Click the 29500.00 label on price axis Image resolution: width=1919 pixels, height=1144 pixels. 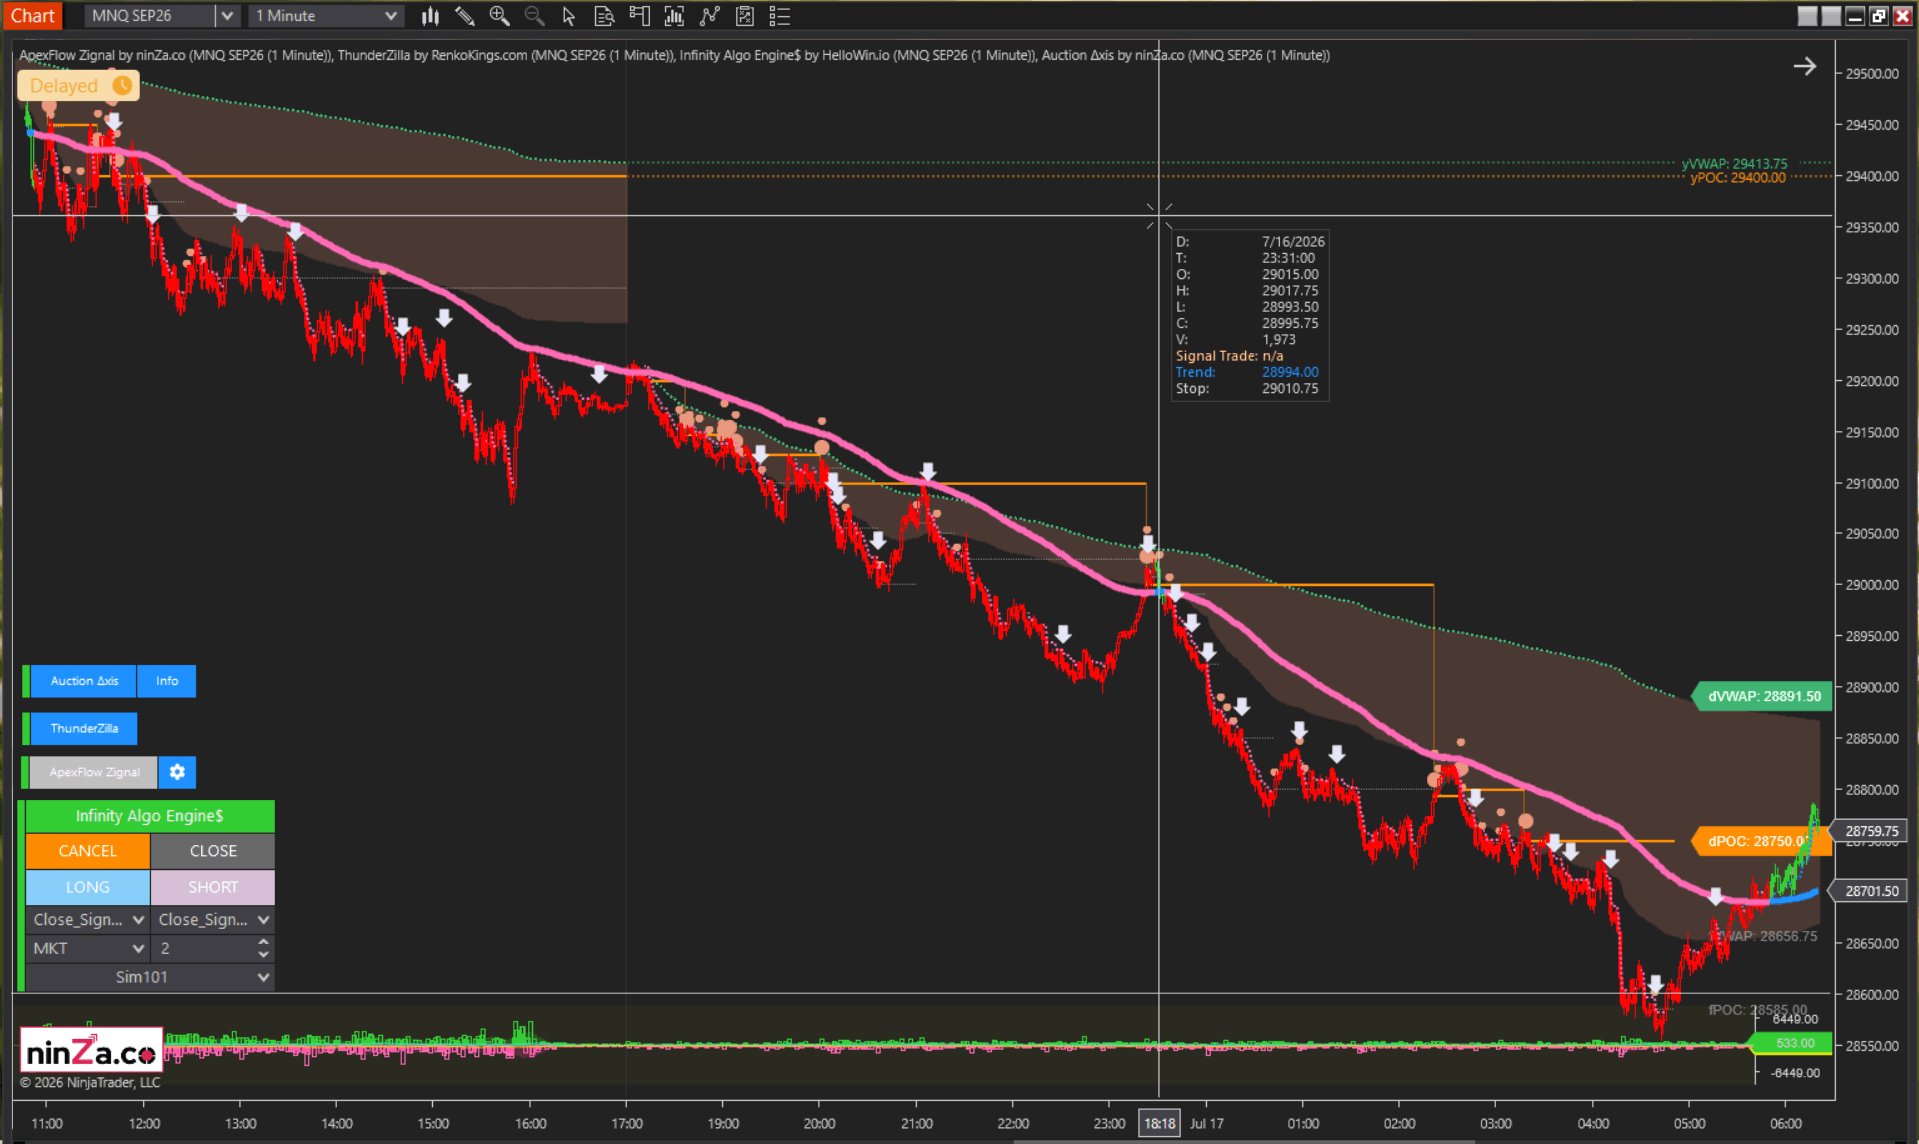click(x=1872, y=73)
